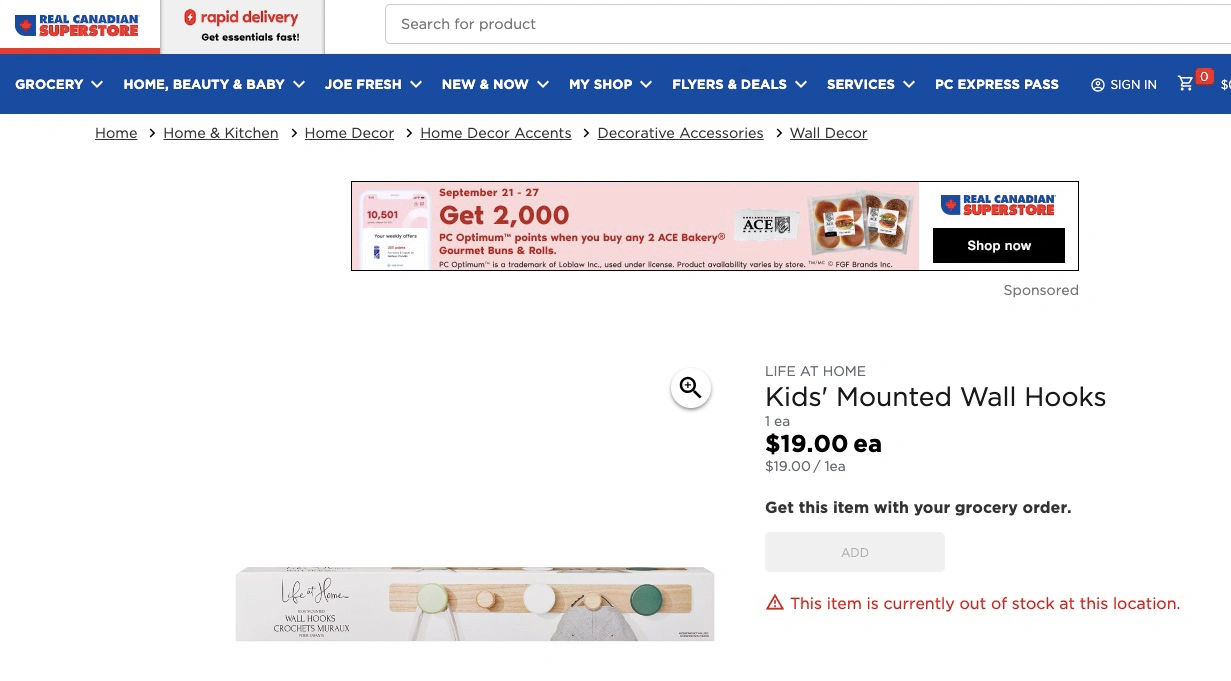This screenshot has height=681, width=1231.
Task: Open the shopping cart icon
Action: tap(1186, 84)
